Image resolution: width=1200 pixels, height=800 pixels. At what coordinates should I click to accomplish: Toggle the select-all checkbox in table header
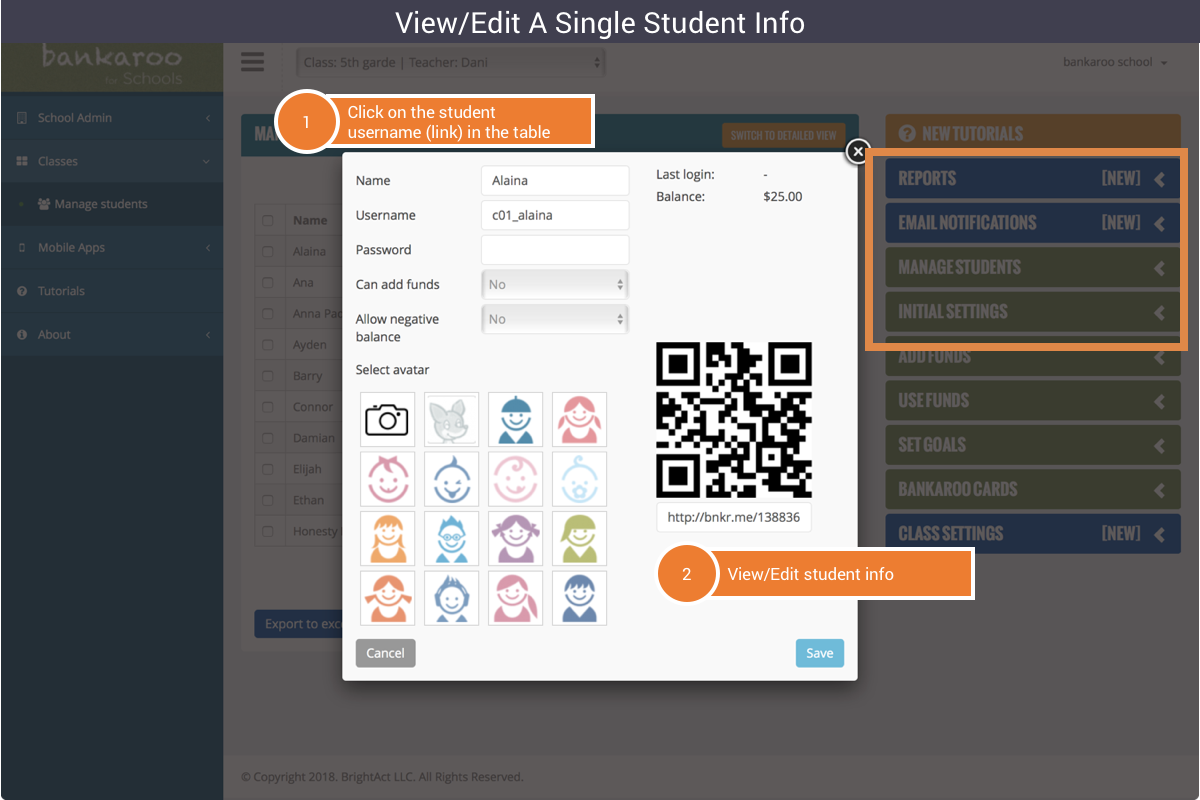coord(267,220)
